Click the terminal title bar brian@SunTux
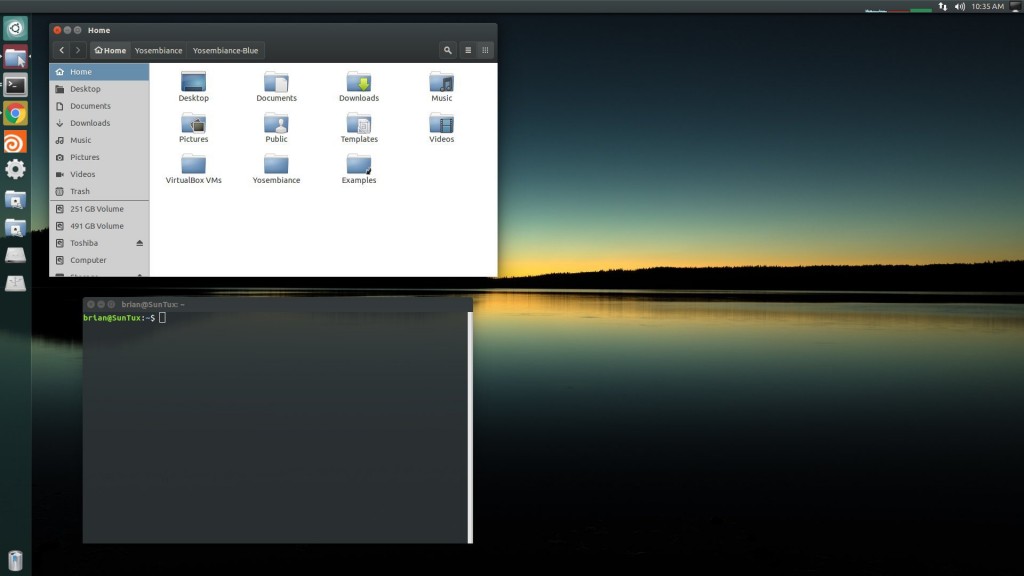 pos(277,304)
